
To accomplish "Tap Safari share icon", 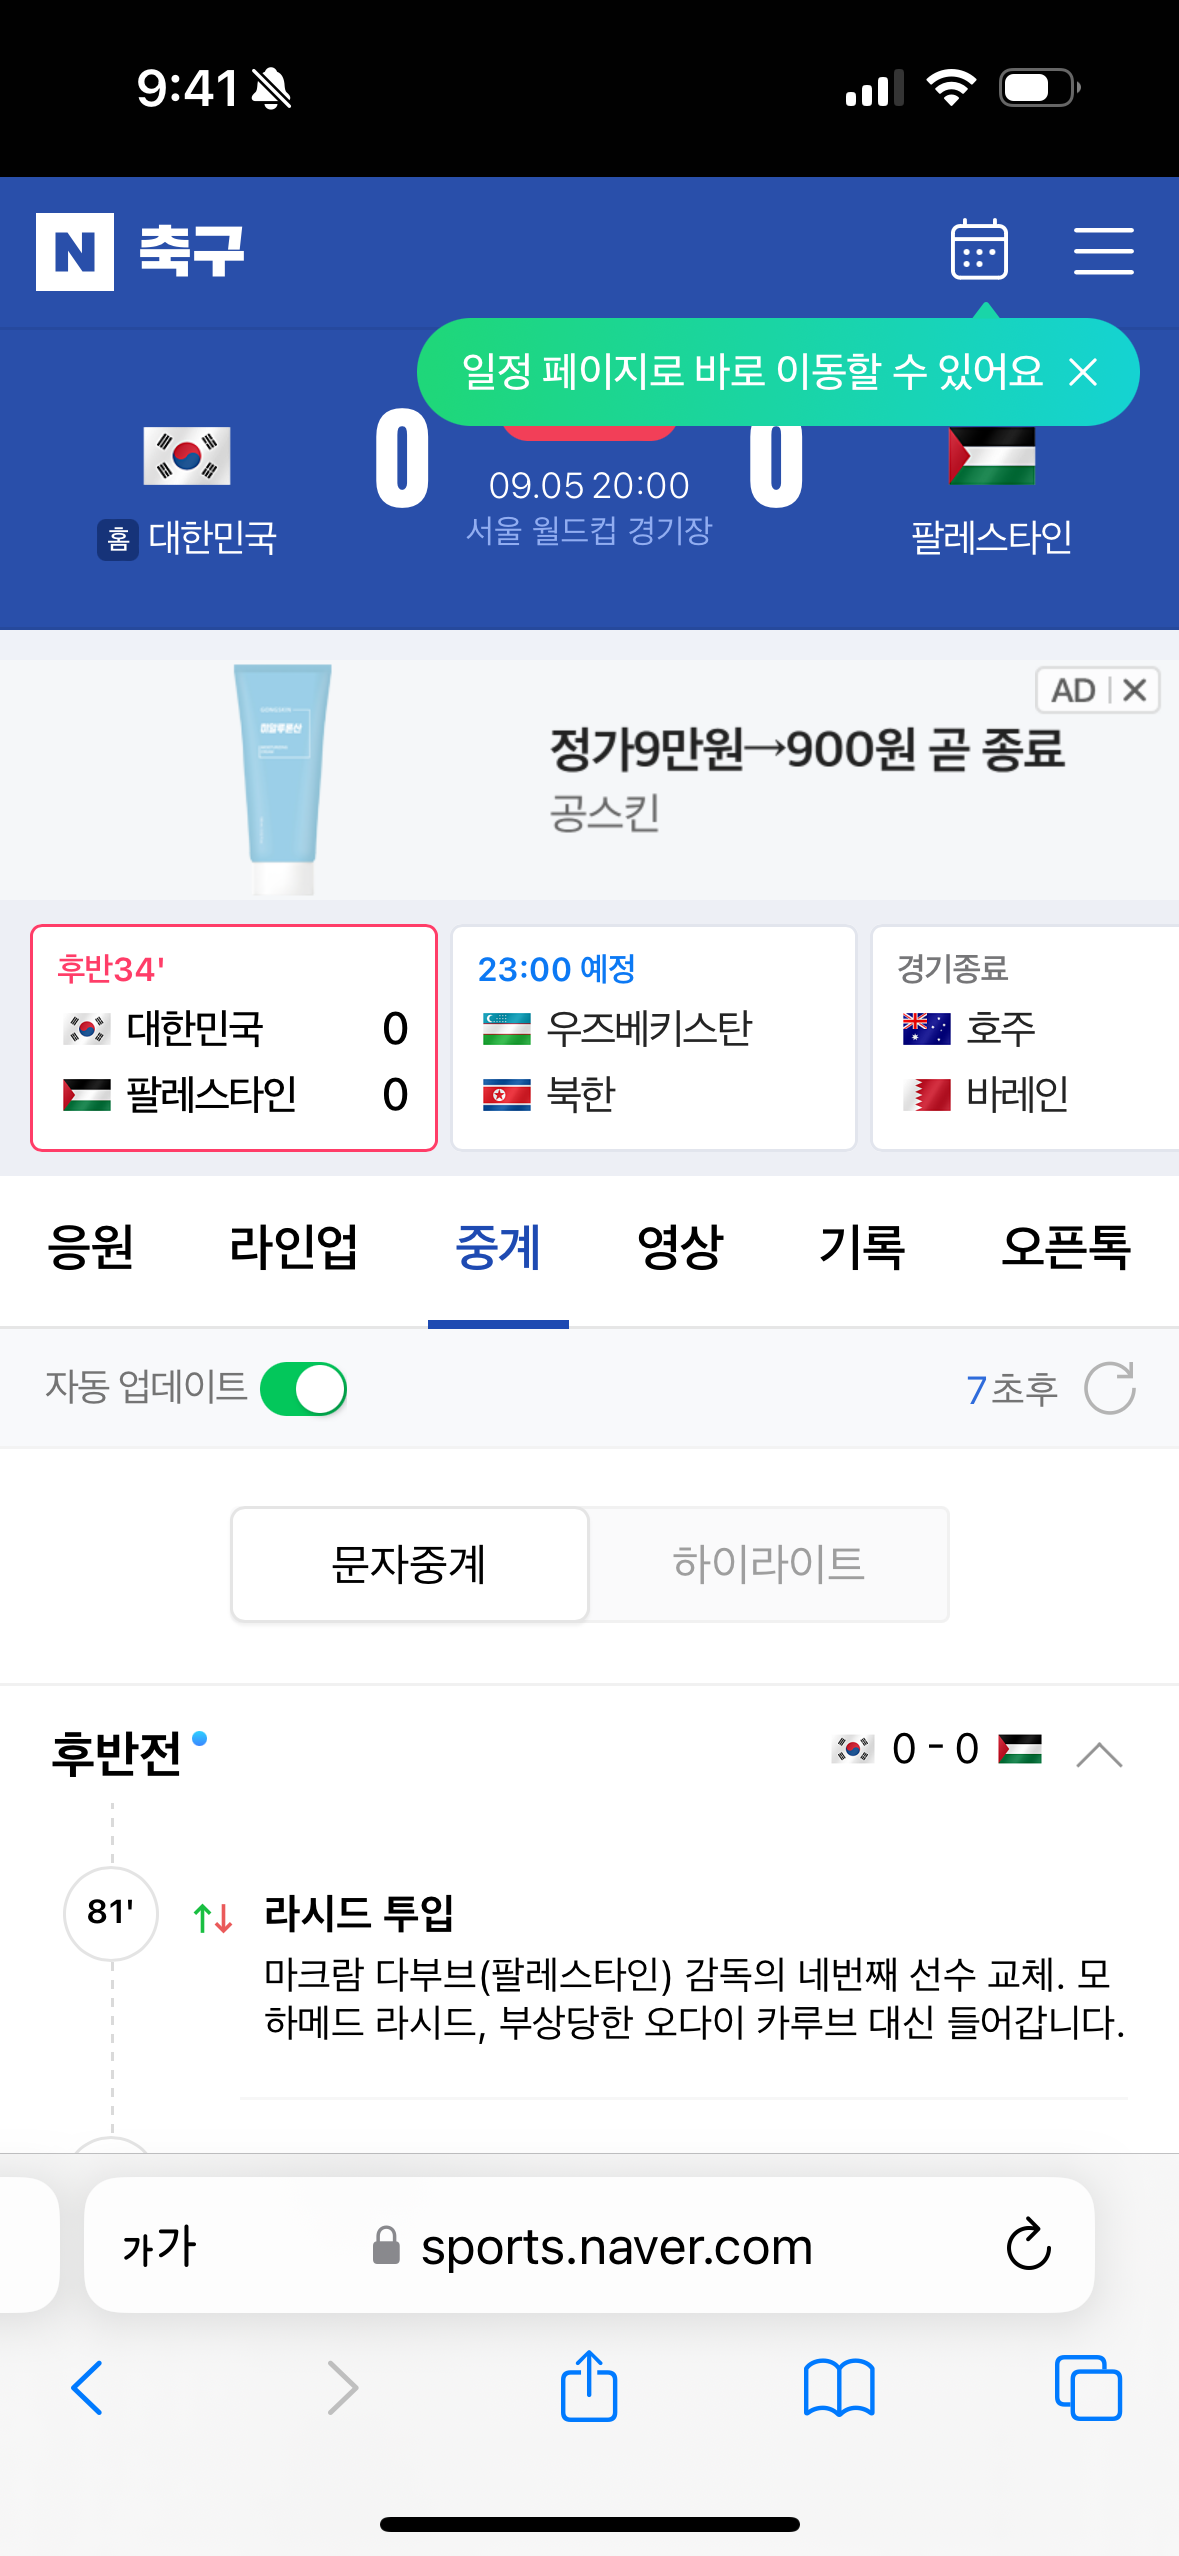I will click(589, 2386).
